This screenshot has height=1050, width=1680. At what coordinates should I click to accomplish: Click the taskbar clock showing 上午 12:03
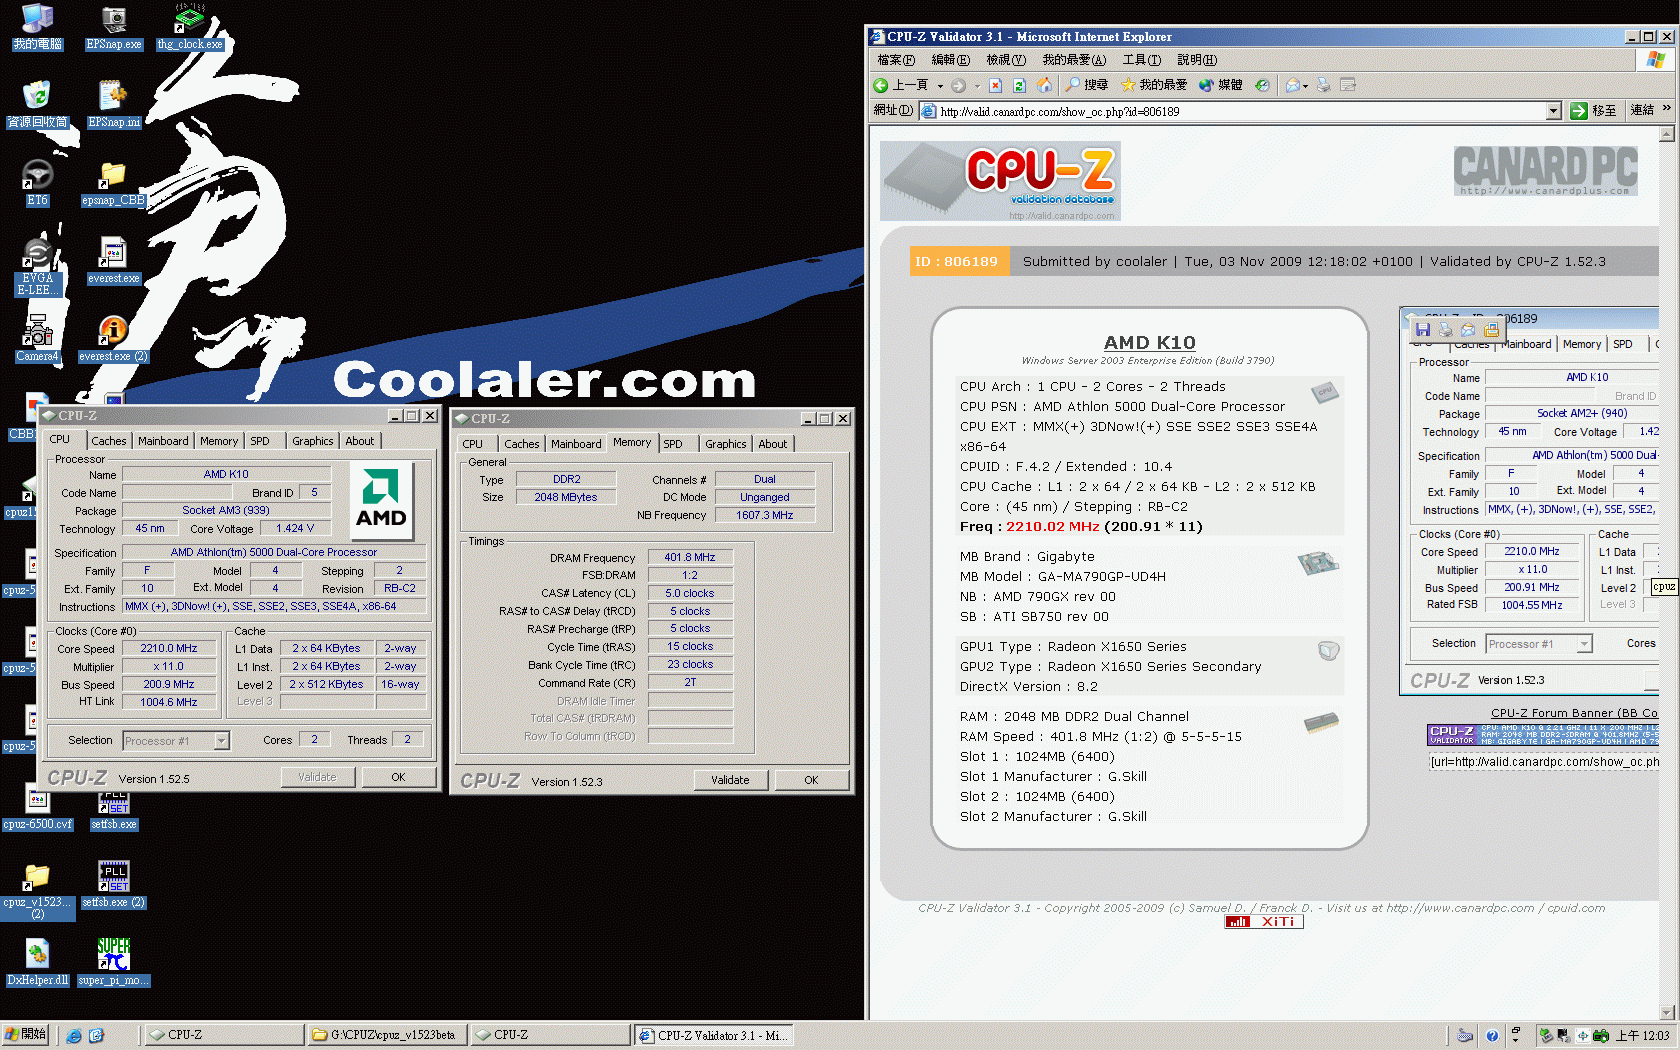(x=1642, y=1035)
